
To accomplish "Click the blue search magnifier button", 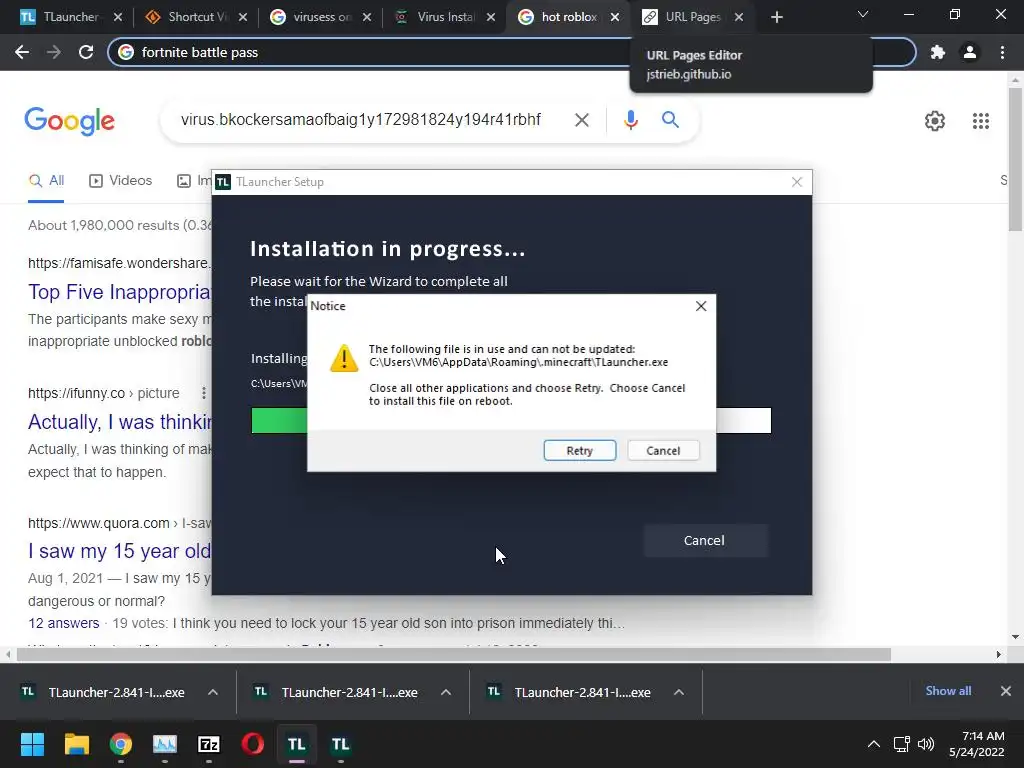I will (x=670, y=120).
